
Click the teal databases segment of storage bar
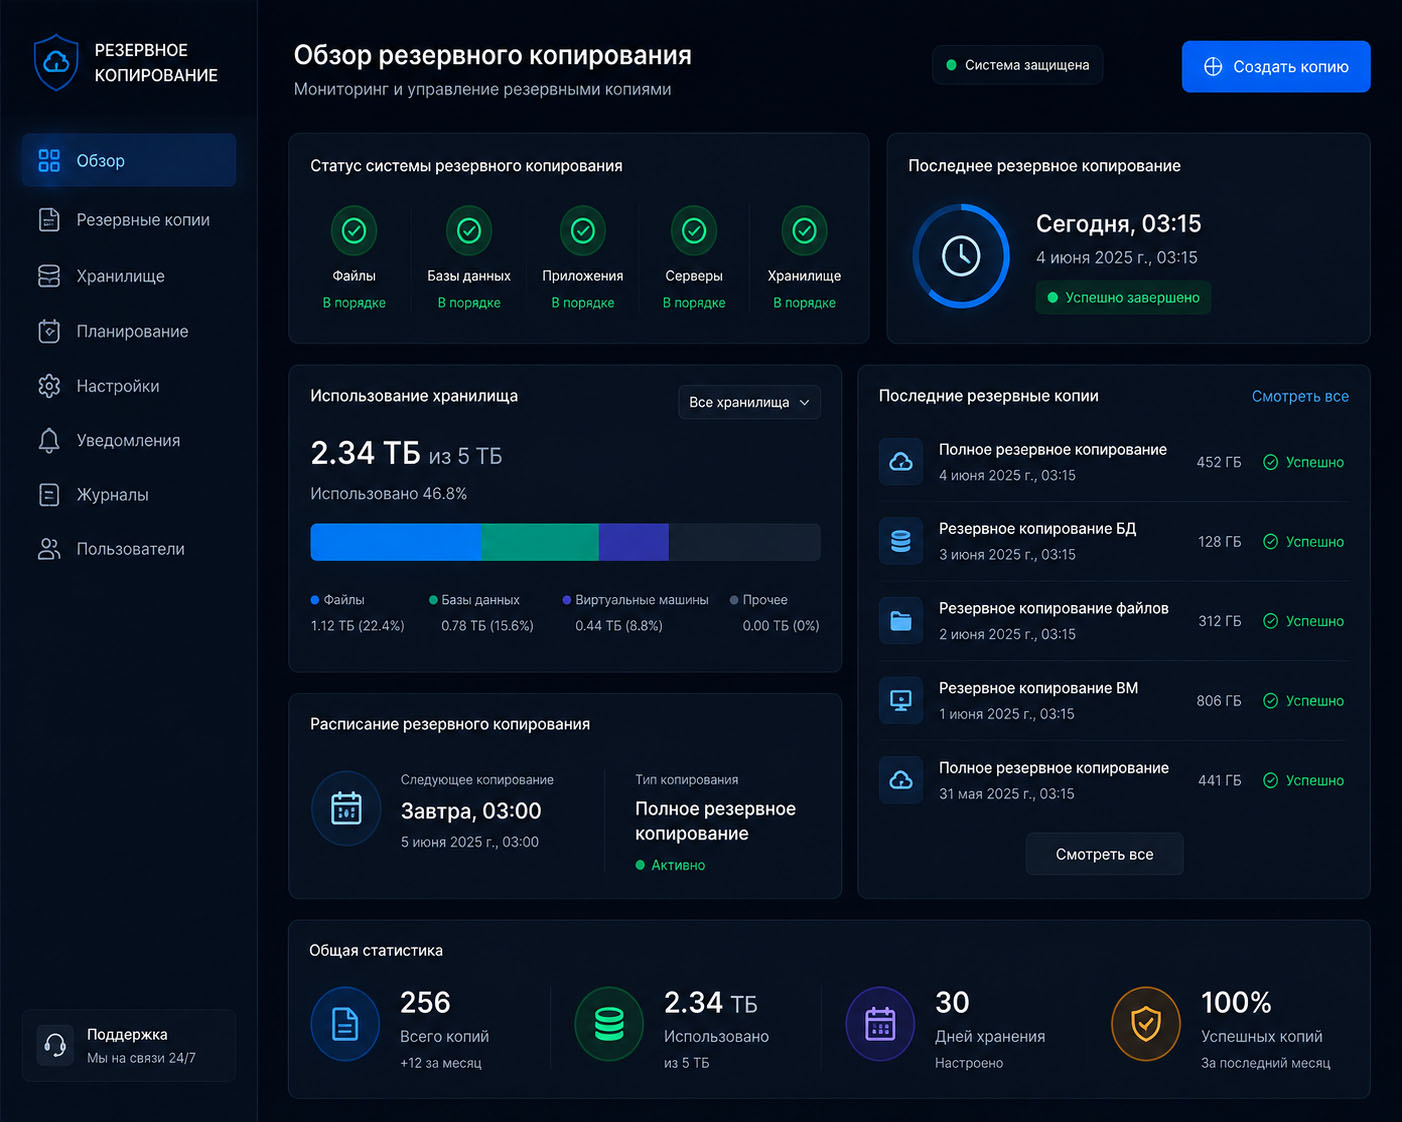[540, 542]
